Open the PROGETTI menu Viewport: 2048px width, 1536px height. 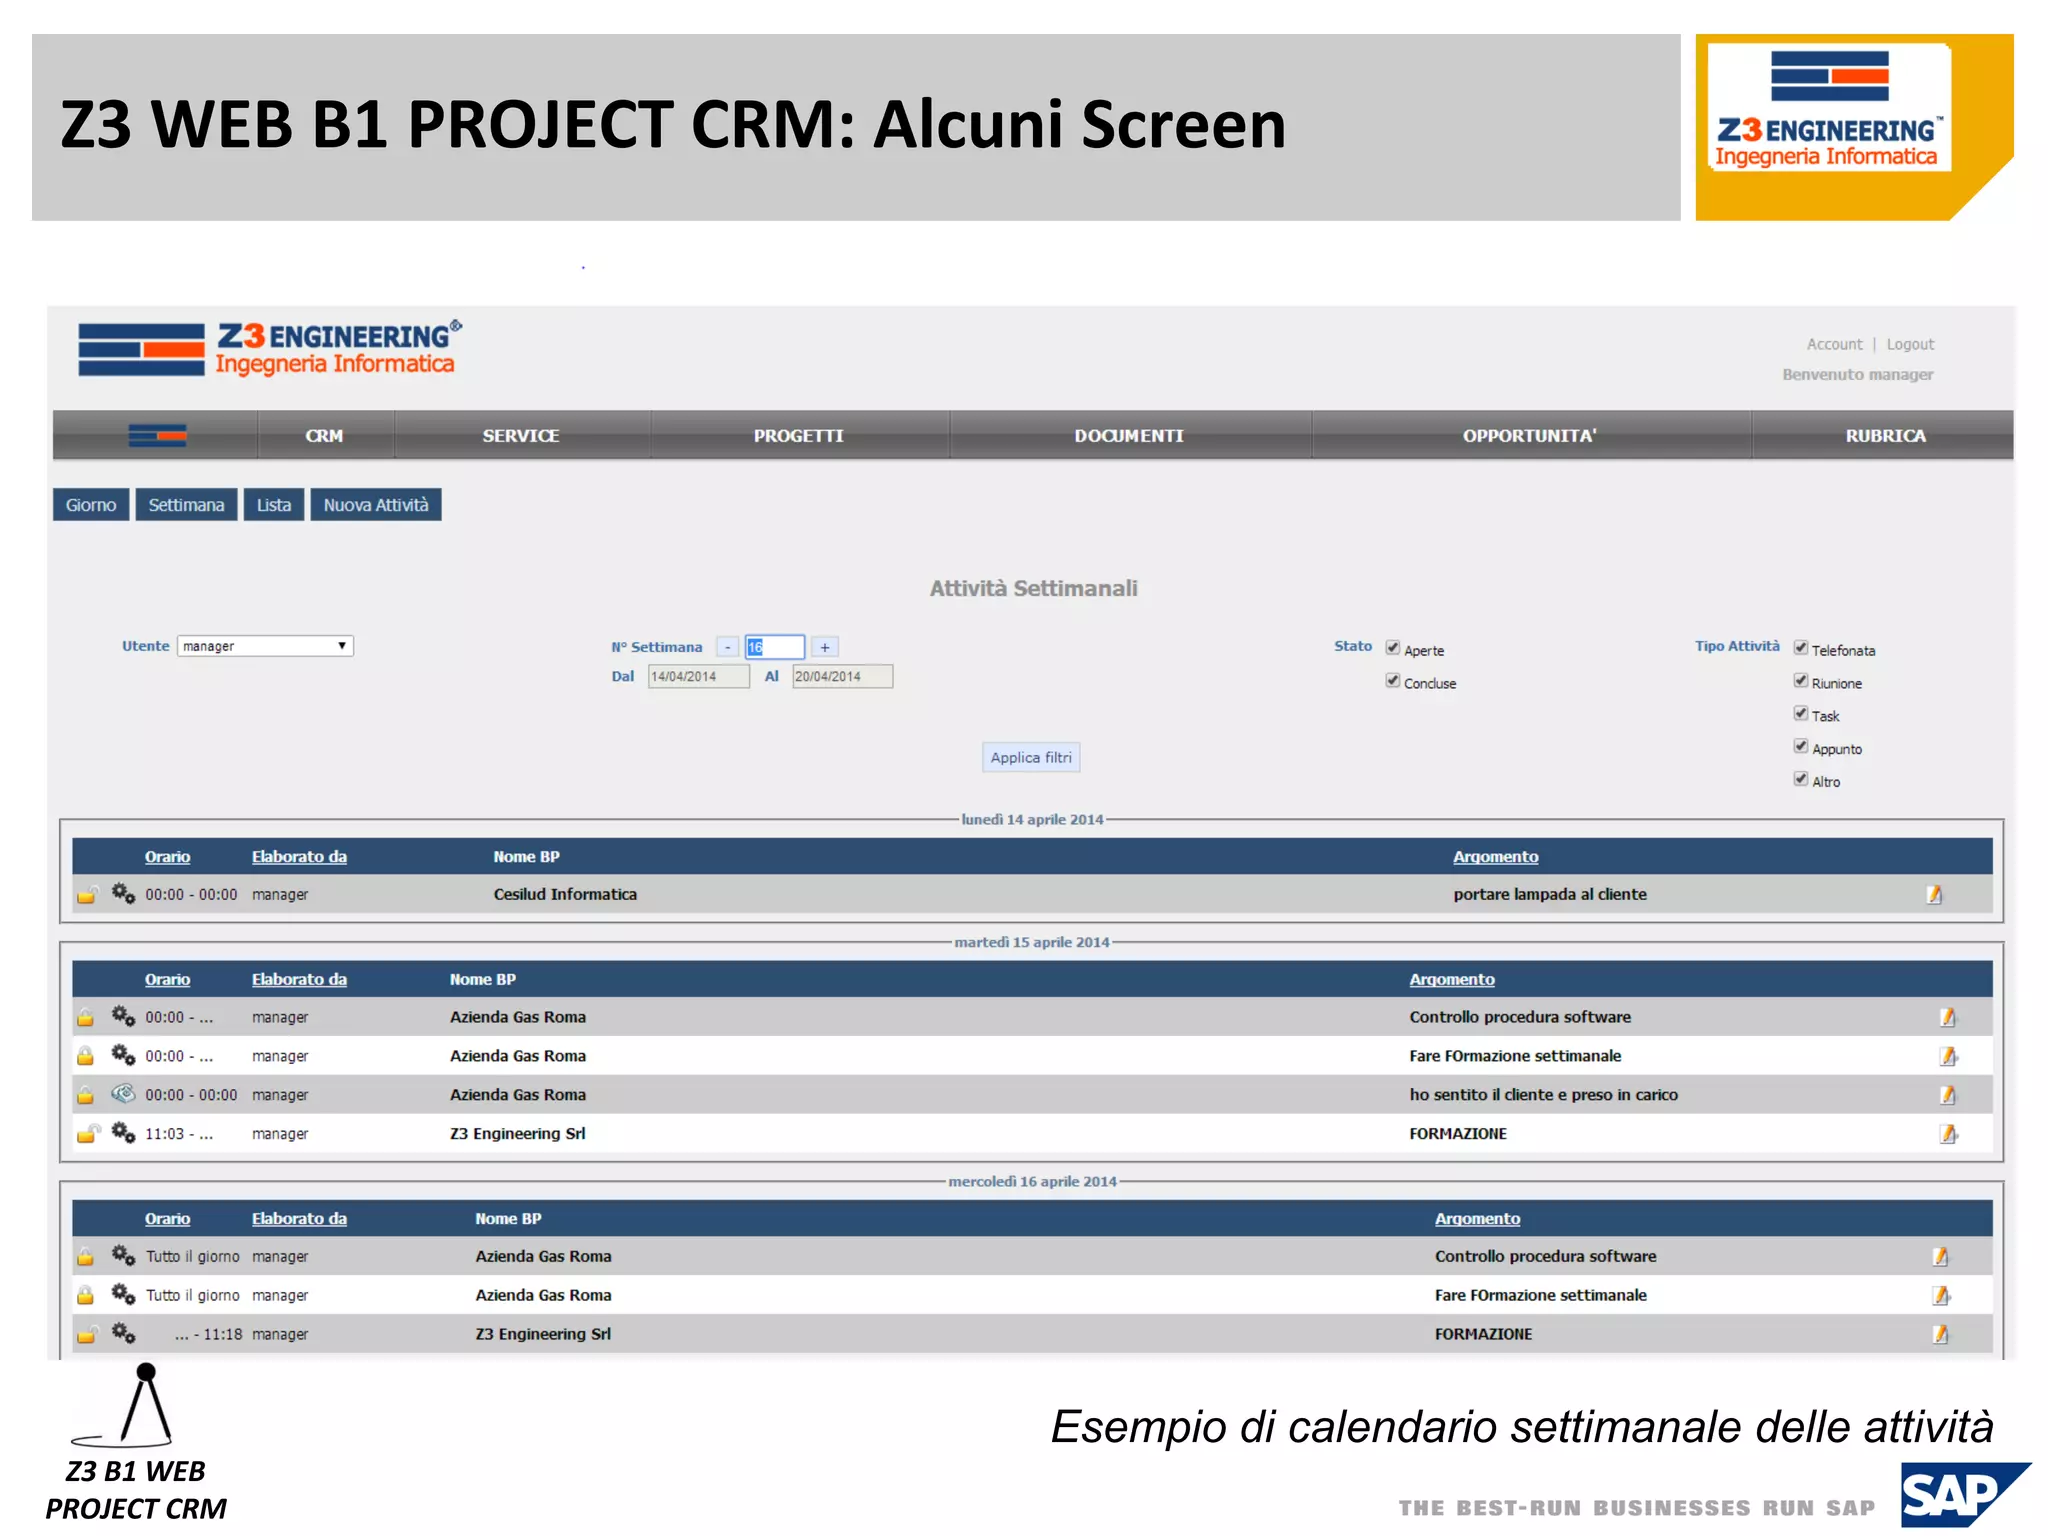pos(799,435)
